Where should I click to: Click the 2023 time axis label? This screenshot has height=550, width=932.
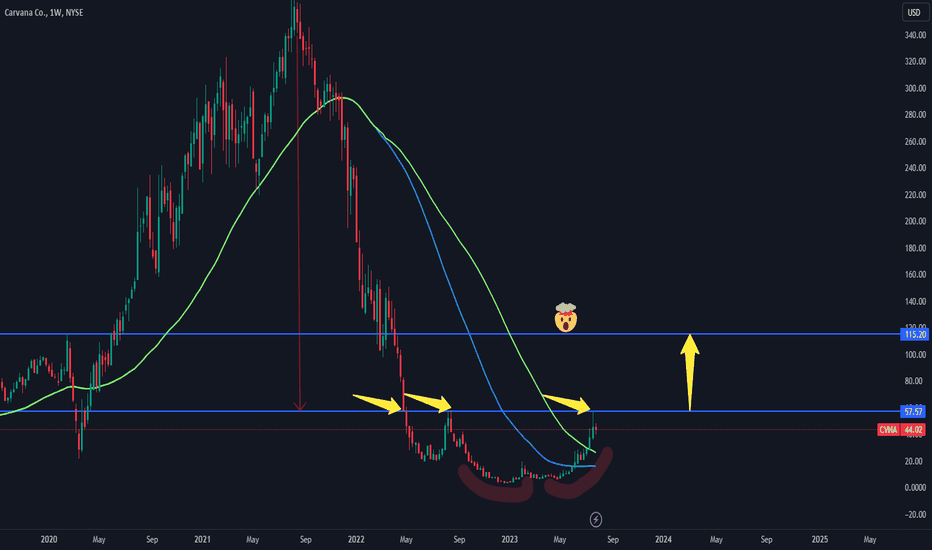(509, 540)
